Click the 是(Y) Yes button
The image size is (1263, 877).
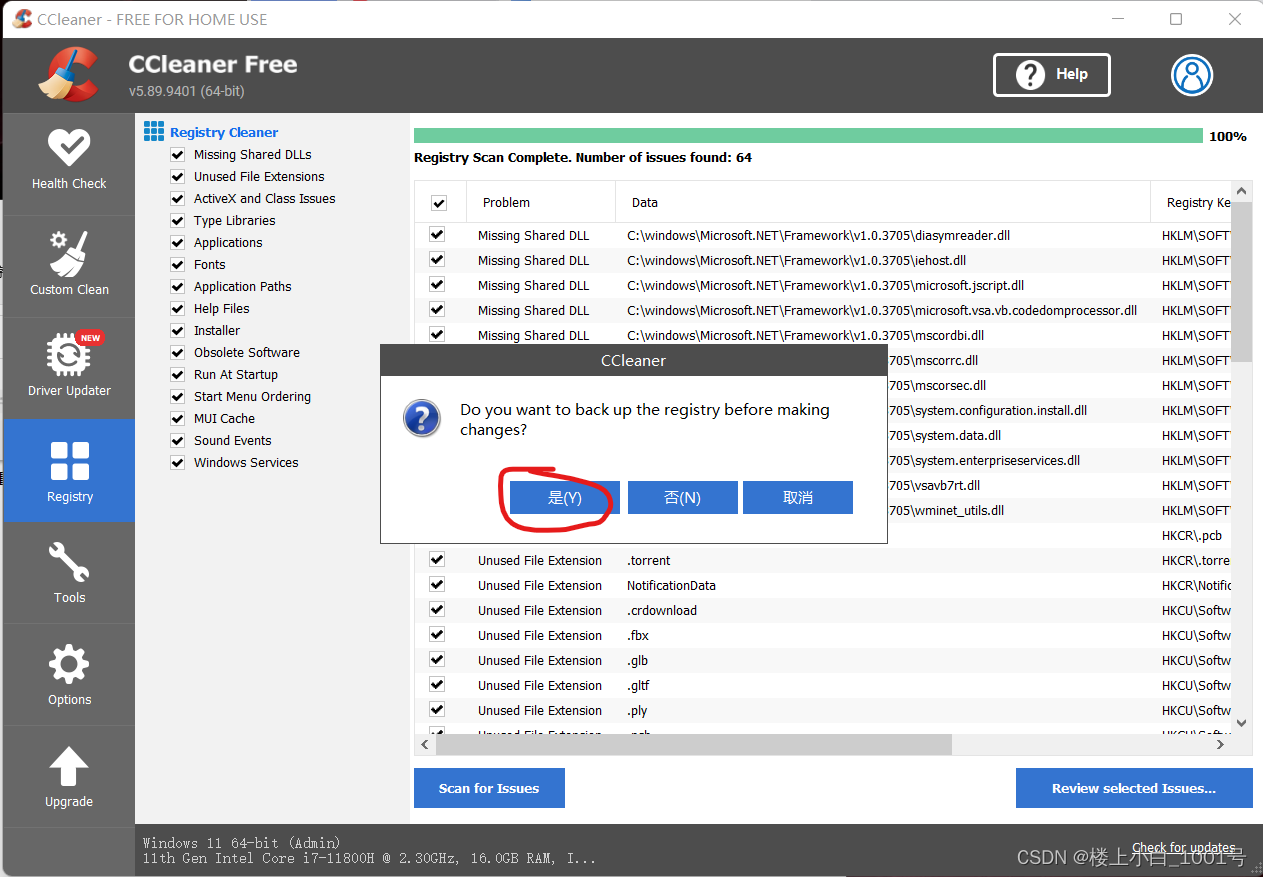pyautogui.click(x=565, y=497)
